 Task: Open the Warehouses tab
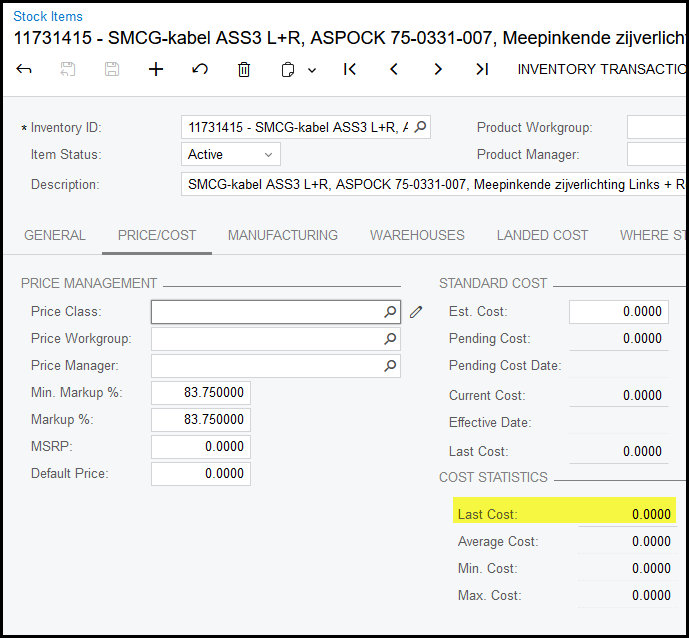click(417, 235)
